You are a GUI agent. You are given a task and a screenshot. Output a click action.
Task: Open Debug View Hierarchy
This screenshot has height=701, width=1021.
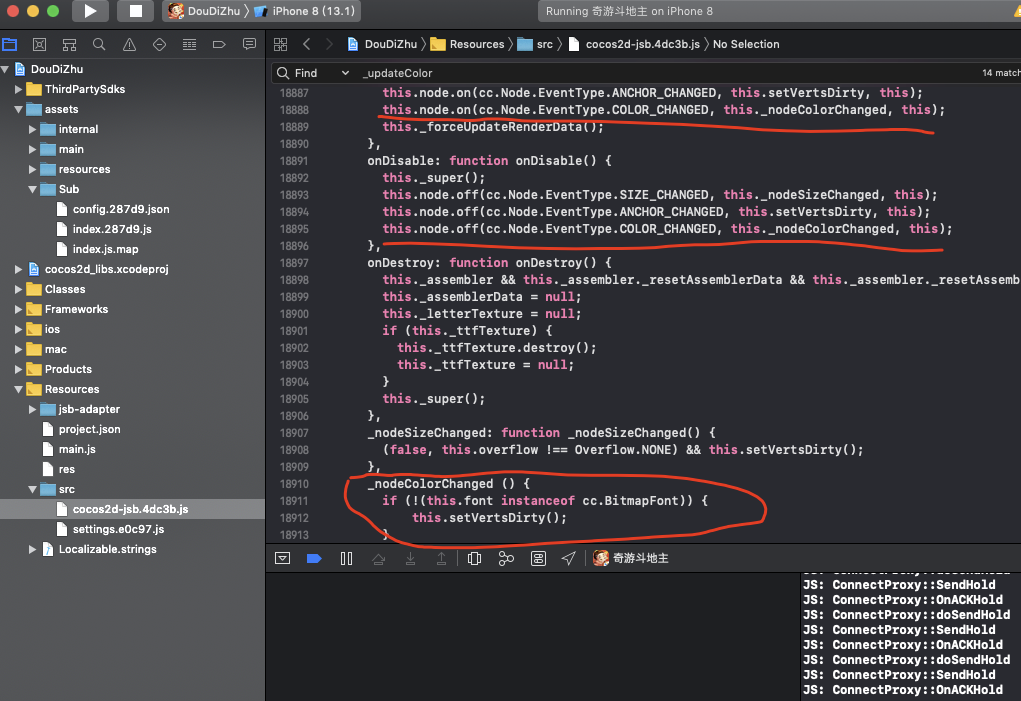click(475, 558)
